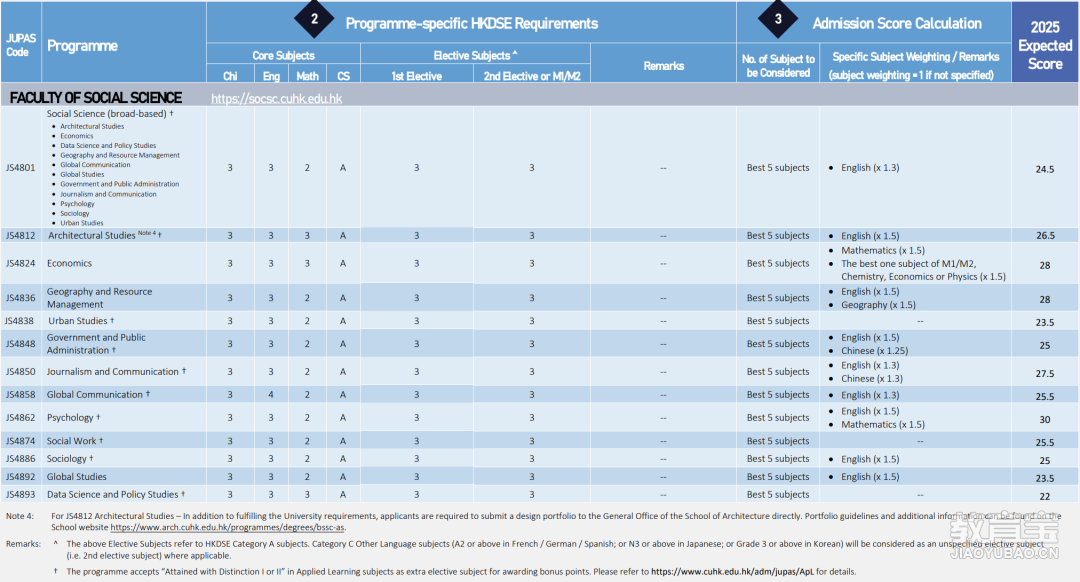Screen dimensions: 1080x582
Task: Select the JS4838 code cell
Action: pyautogui.click(x=19, y=321)
